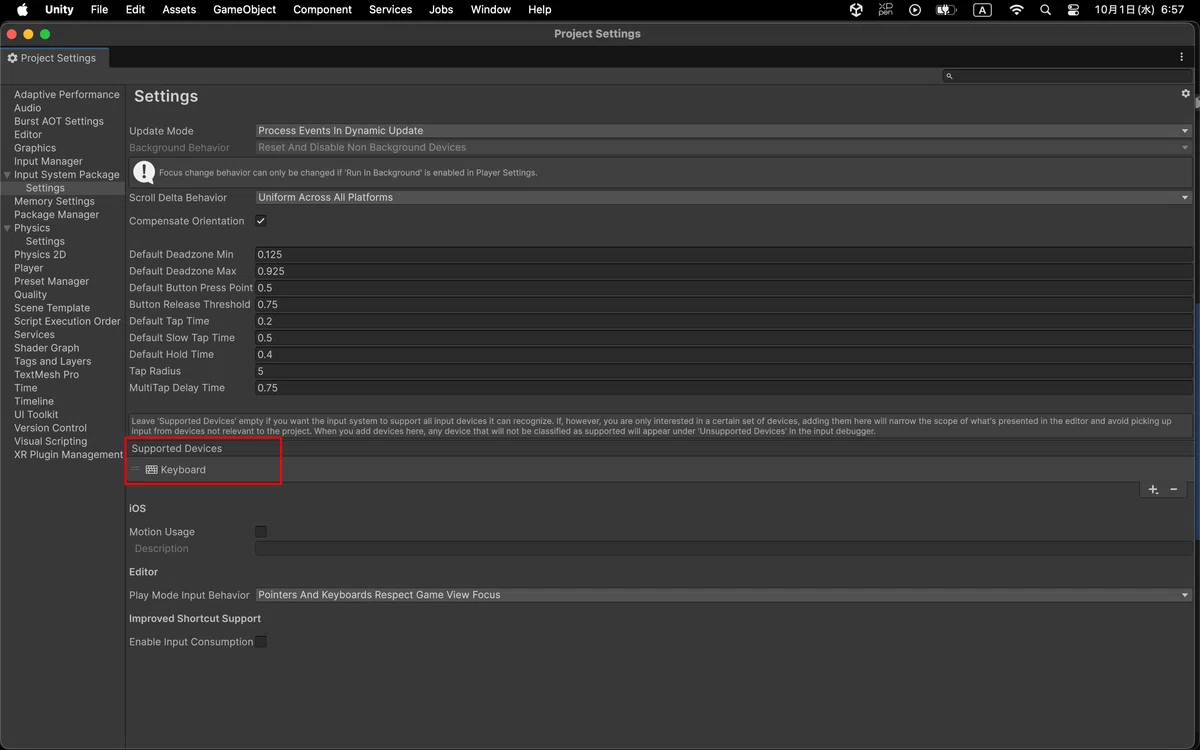Collapse the Input System Package tree node

pyautogui.click(x=8, y=175)
